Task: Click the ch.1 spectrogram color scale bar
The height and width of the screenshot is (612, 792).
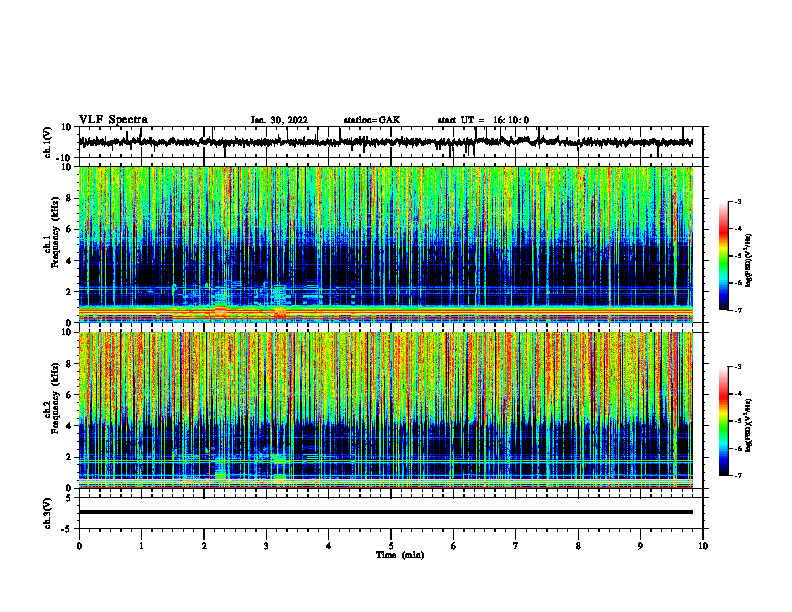Action: point(723,256)
